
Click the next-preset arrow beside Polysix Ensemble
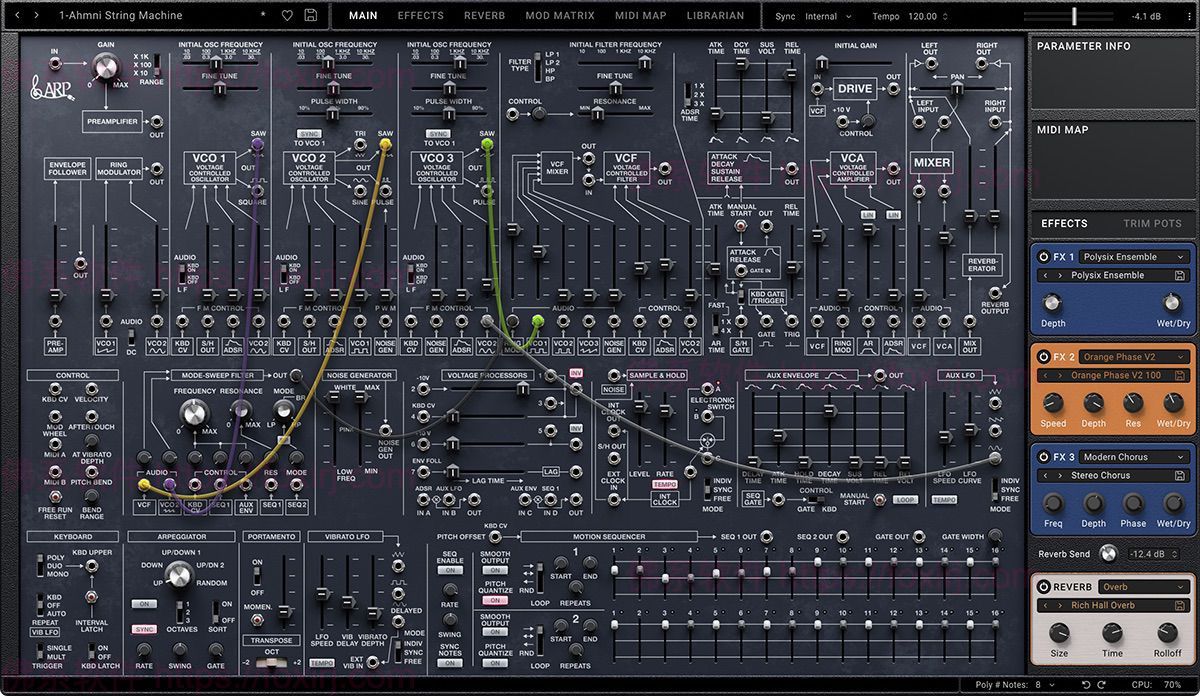pyautogui.click(x=1060, y=274)
